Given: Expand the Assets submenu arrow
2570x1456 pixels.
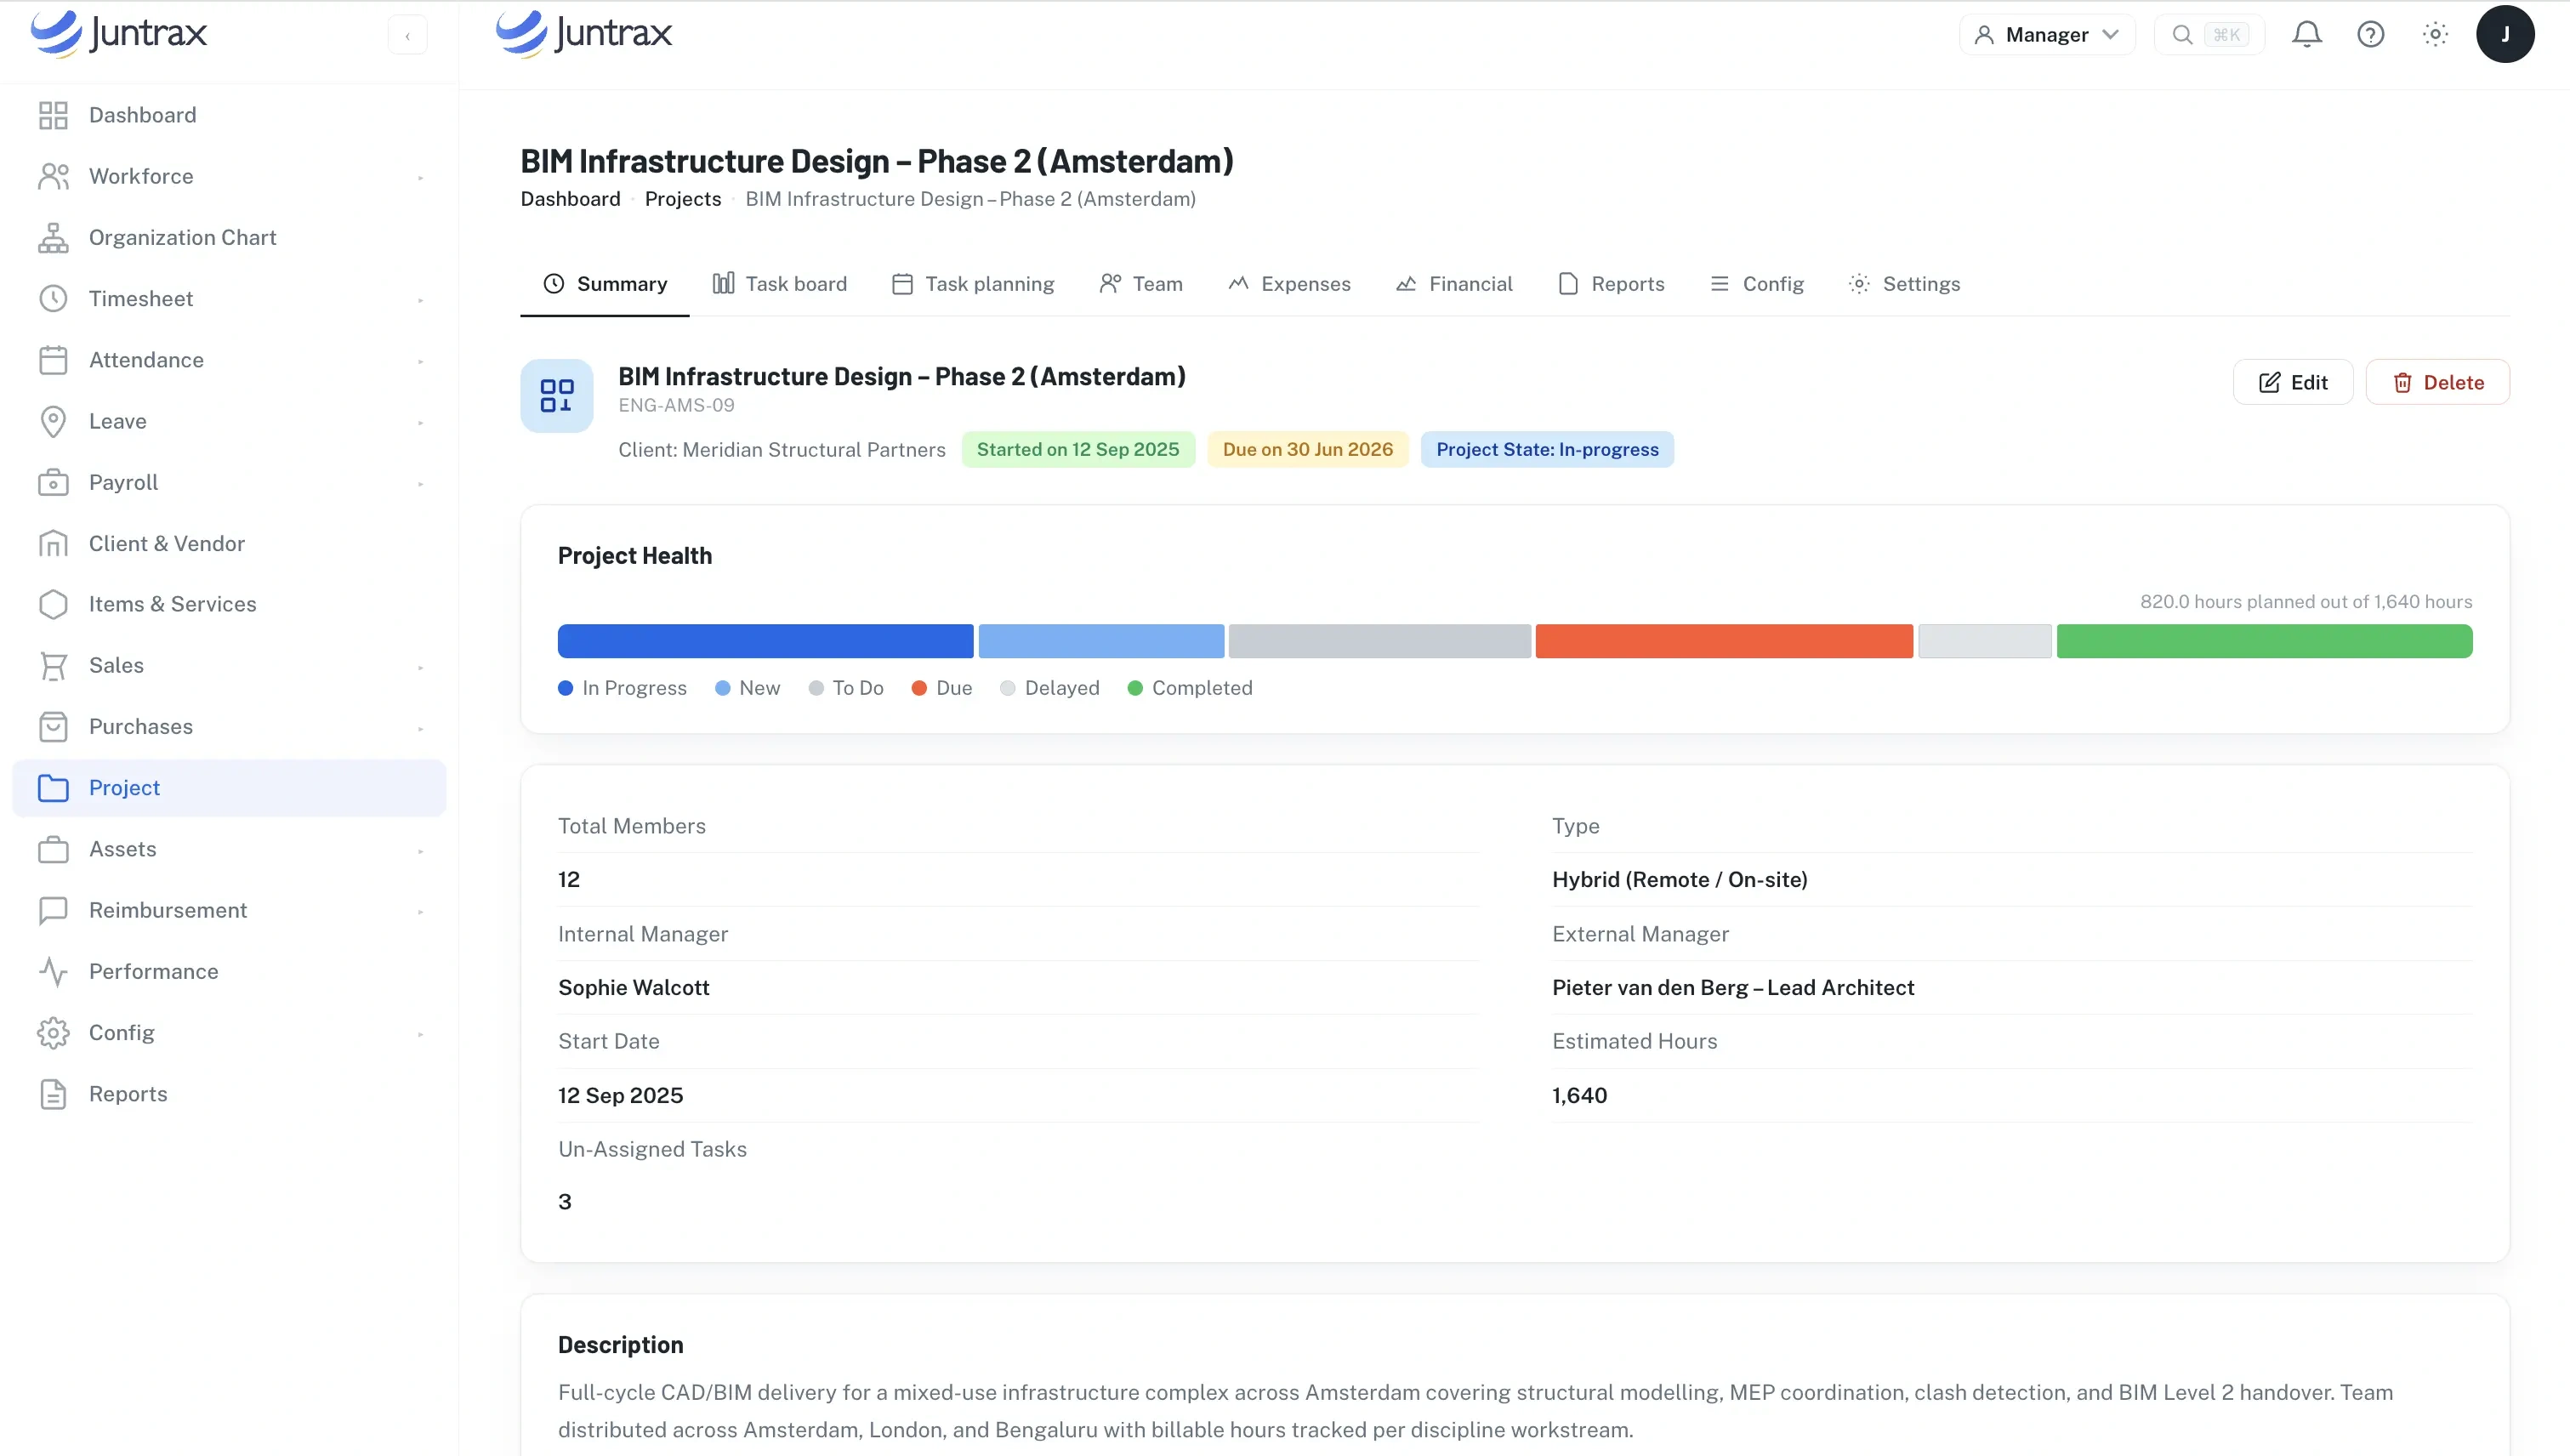Looking at the screenshot, I should 420,851.
